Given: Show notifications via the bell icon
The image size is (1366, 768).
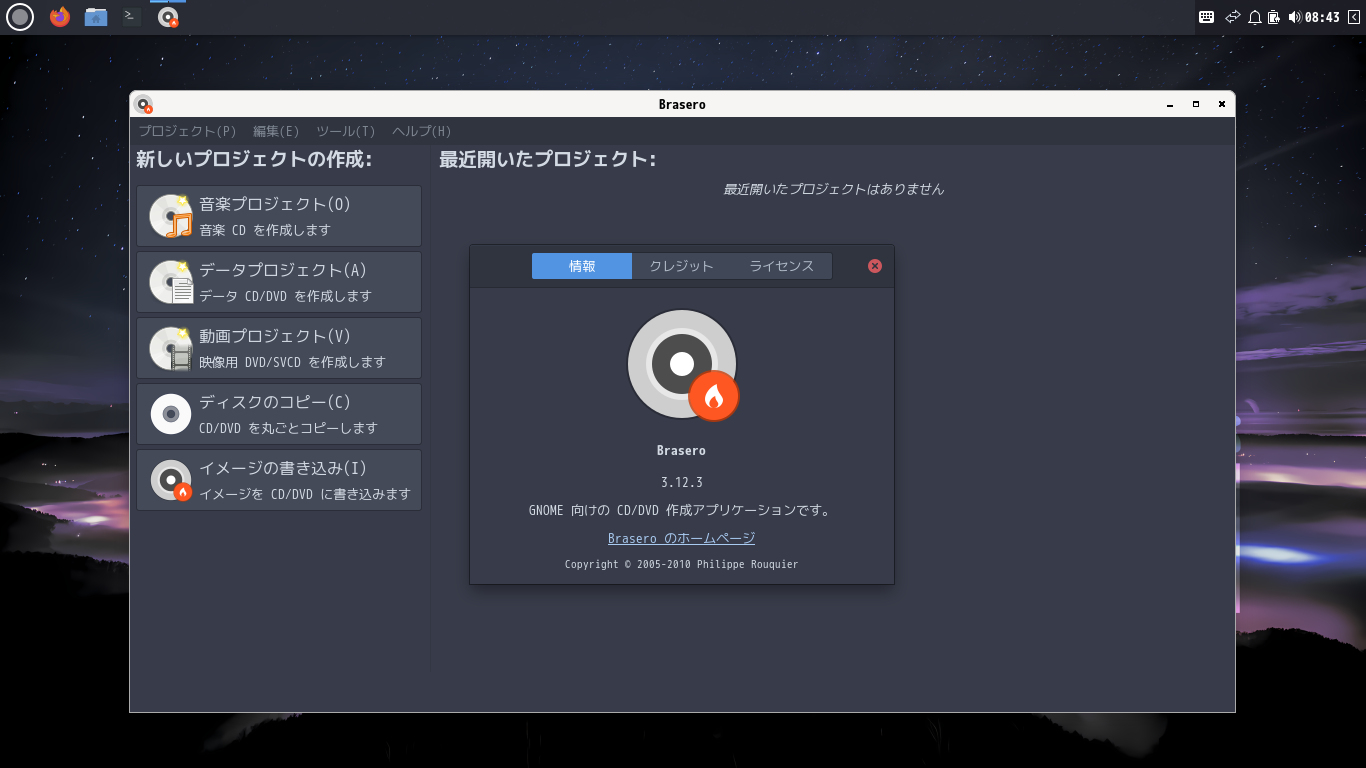Looking at the screenshot, I should click(1255, 17).
